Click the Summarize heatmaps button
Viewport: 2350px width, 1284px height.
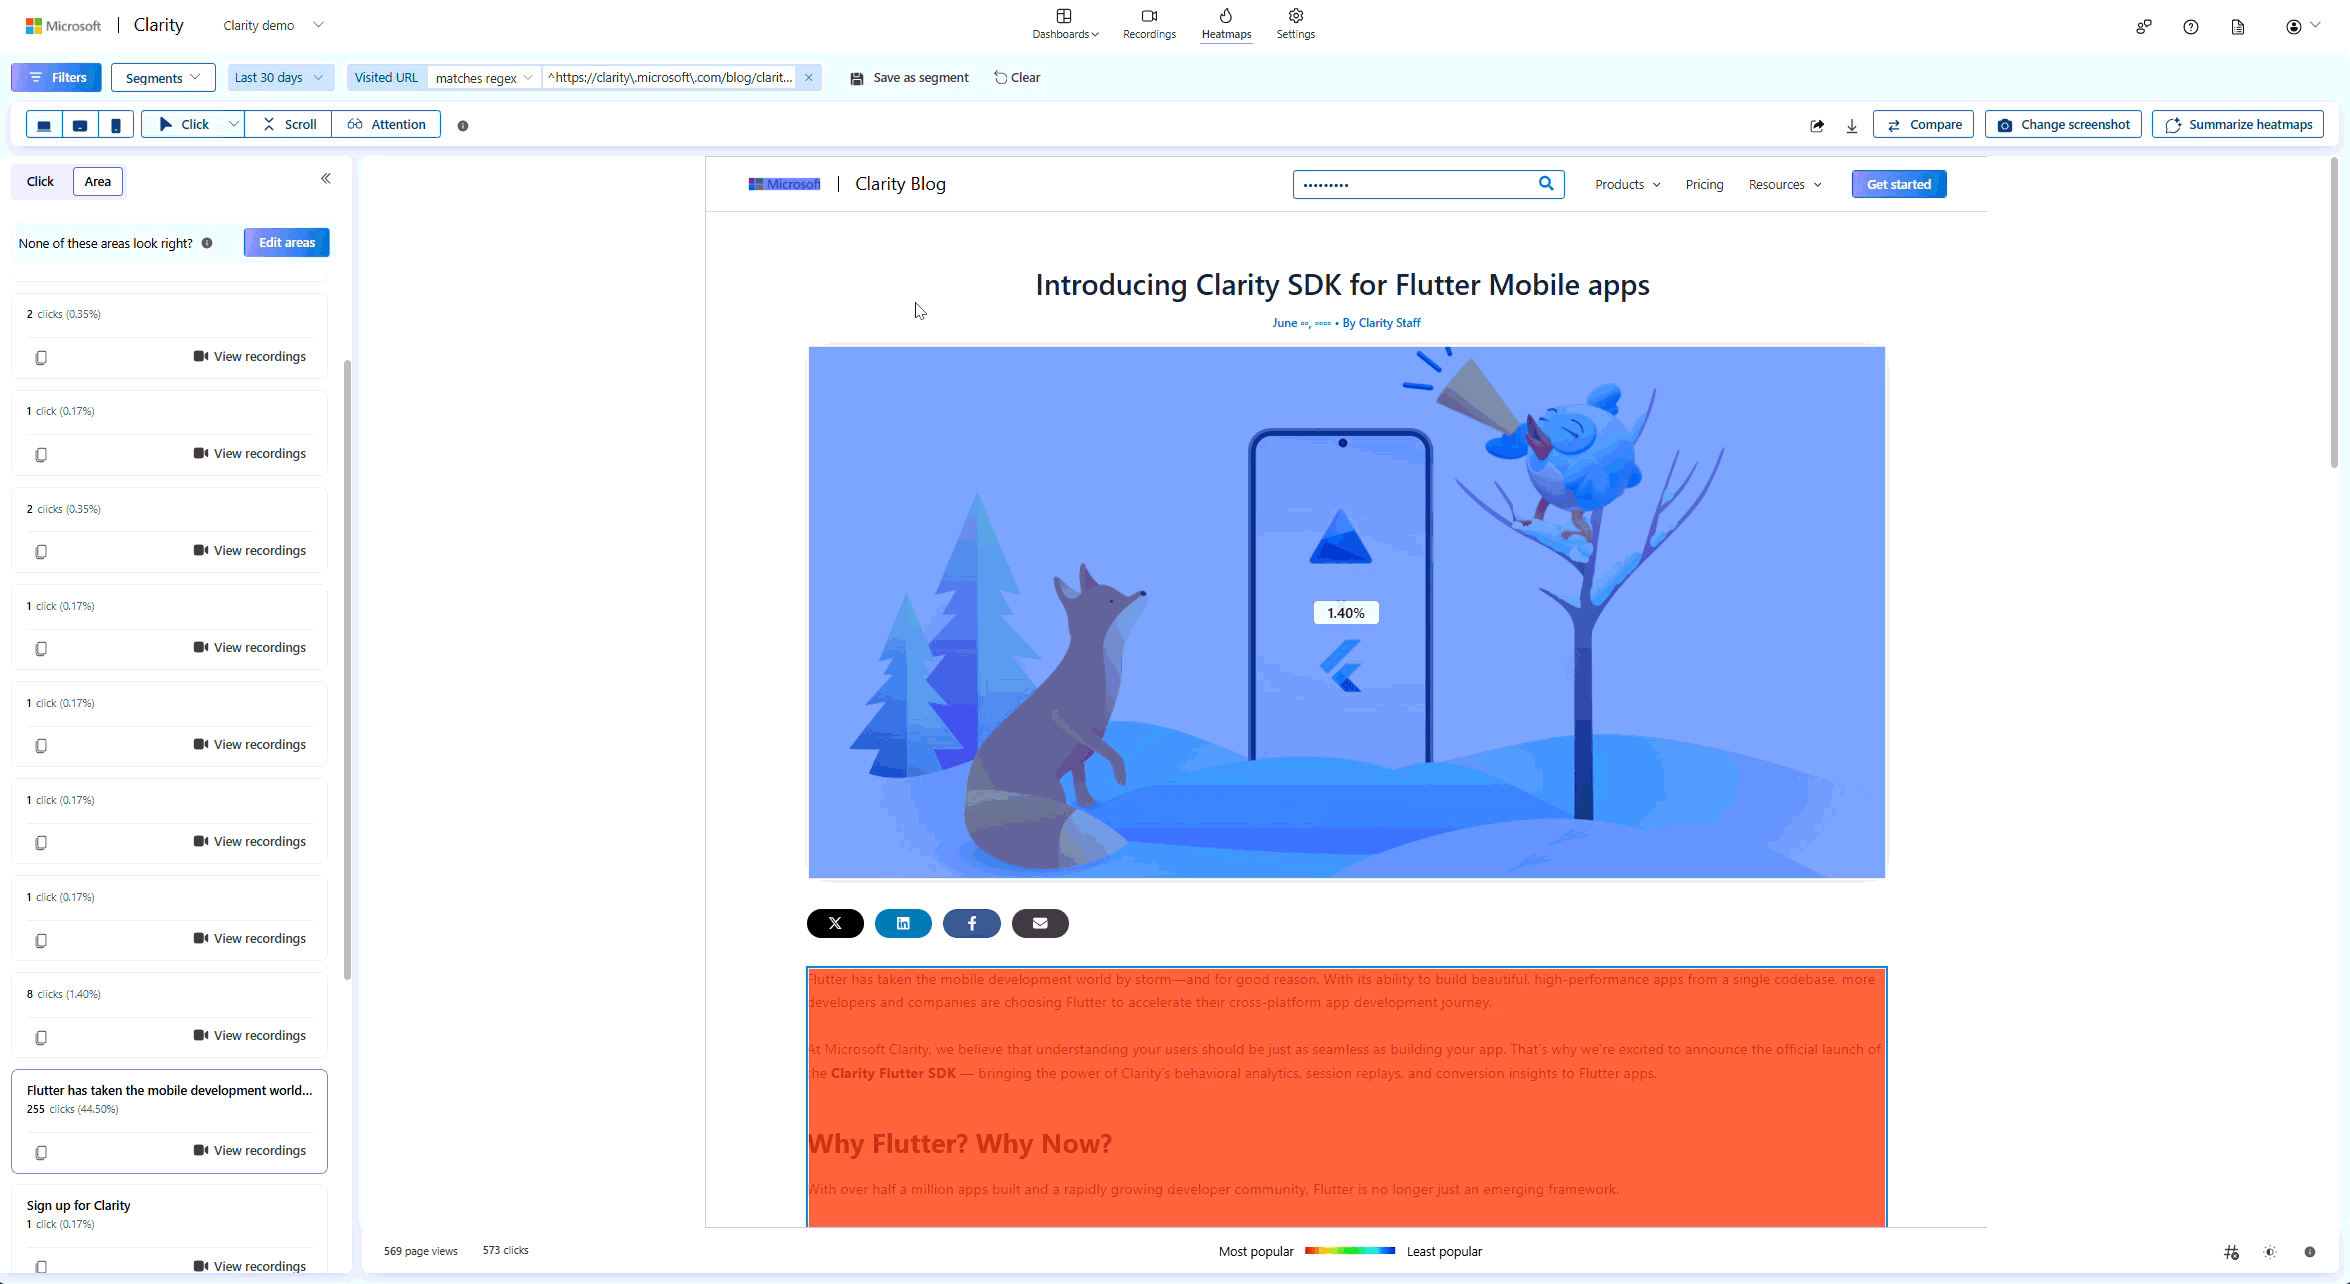tap(2237, 125)
